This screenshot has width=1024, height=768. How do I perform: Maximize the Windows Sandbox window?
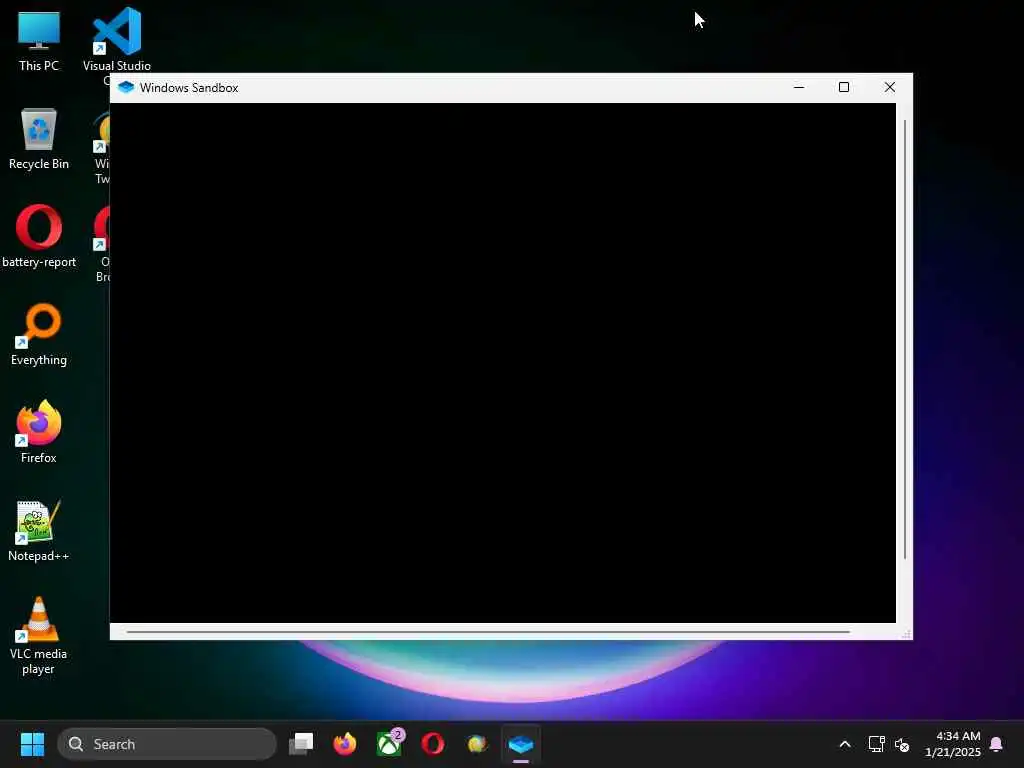coord(844,88)
